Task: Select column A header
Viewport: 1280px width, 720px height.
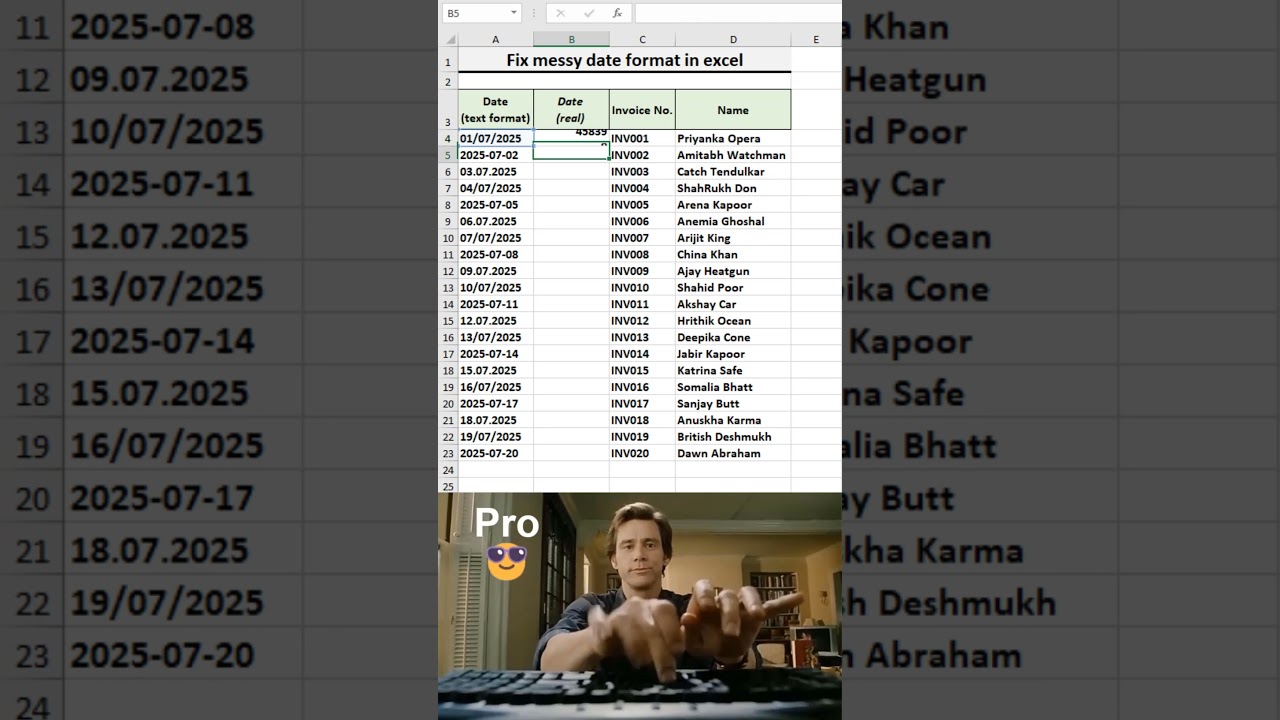Action: (x=495, y=40)
